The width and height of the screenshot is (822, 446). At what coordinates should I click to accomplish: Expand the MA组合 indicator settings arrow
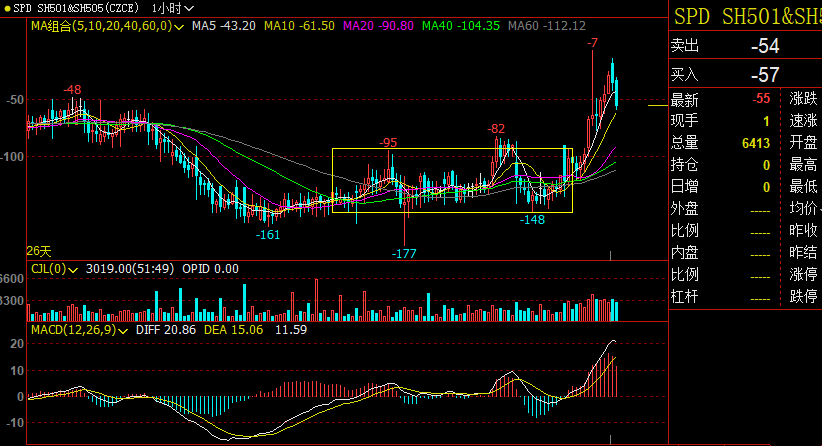click(178, 25)
